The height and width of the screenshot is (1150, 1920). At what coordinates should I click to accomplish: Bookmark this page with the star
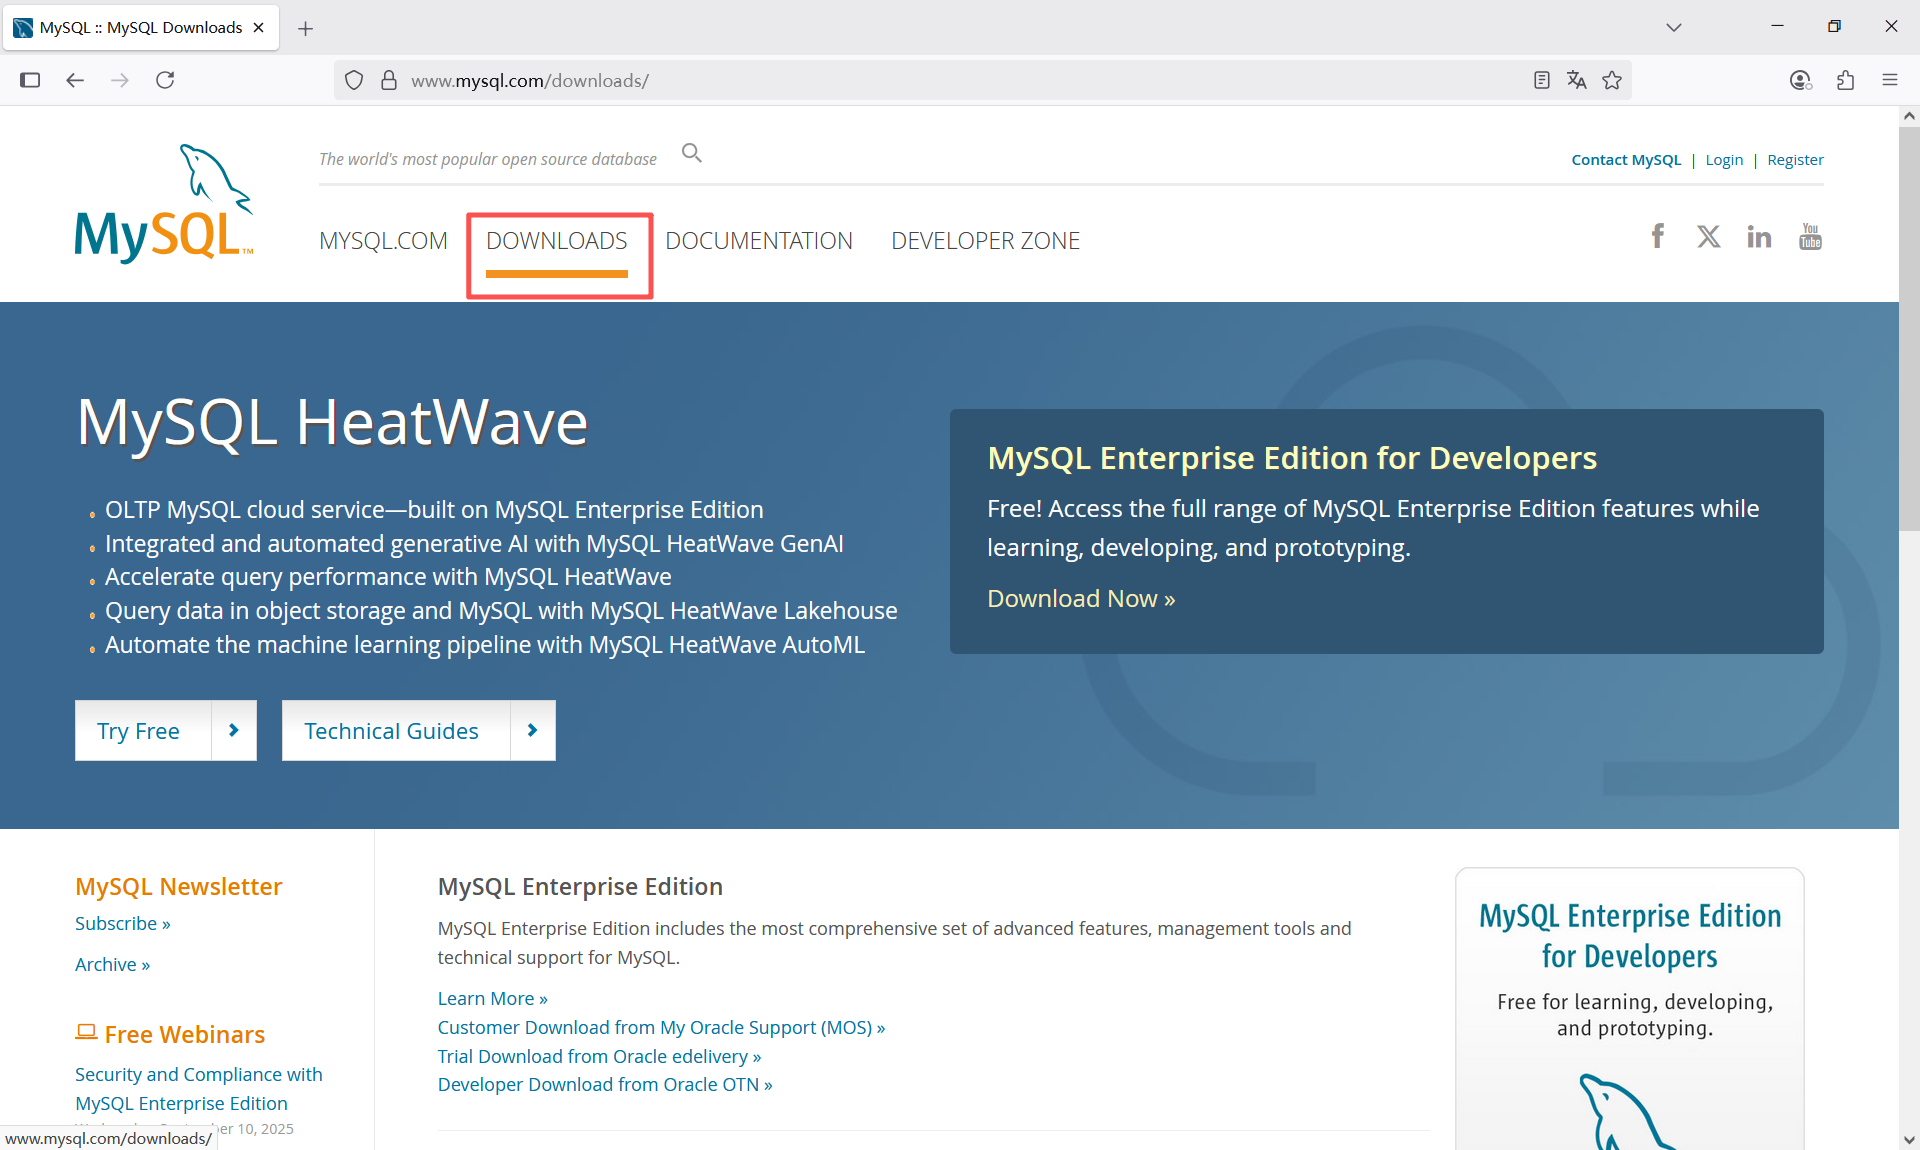(x=1612, y=80)
